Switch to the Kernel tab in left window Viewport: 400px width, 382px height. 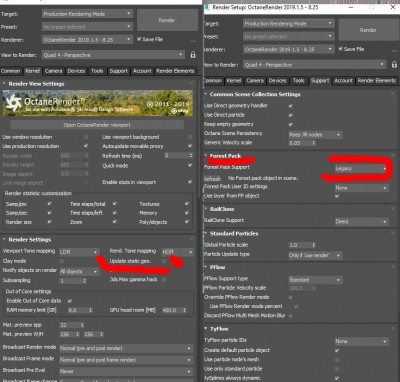[32, 71]
